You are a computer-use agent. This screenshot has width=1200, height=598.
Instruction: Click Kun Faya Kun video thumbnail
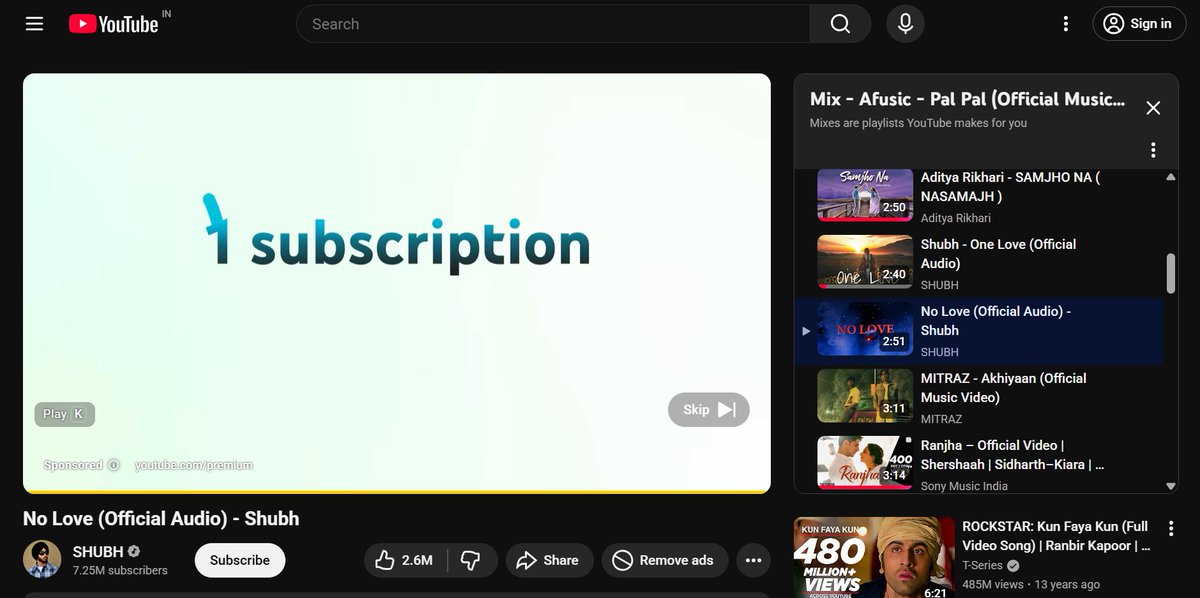tap(875, 557)
